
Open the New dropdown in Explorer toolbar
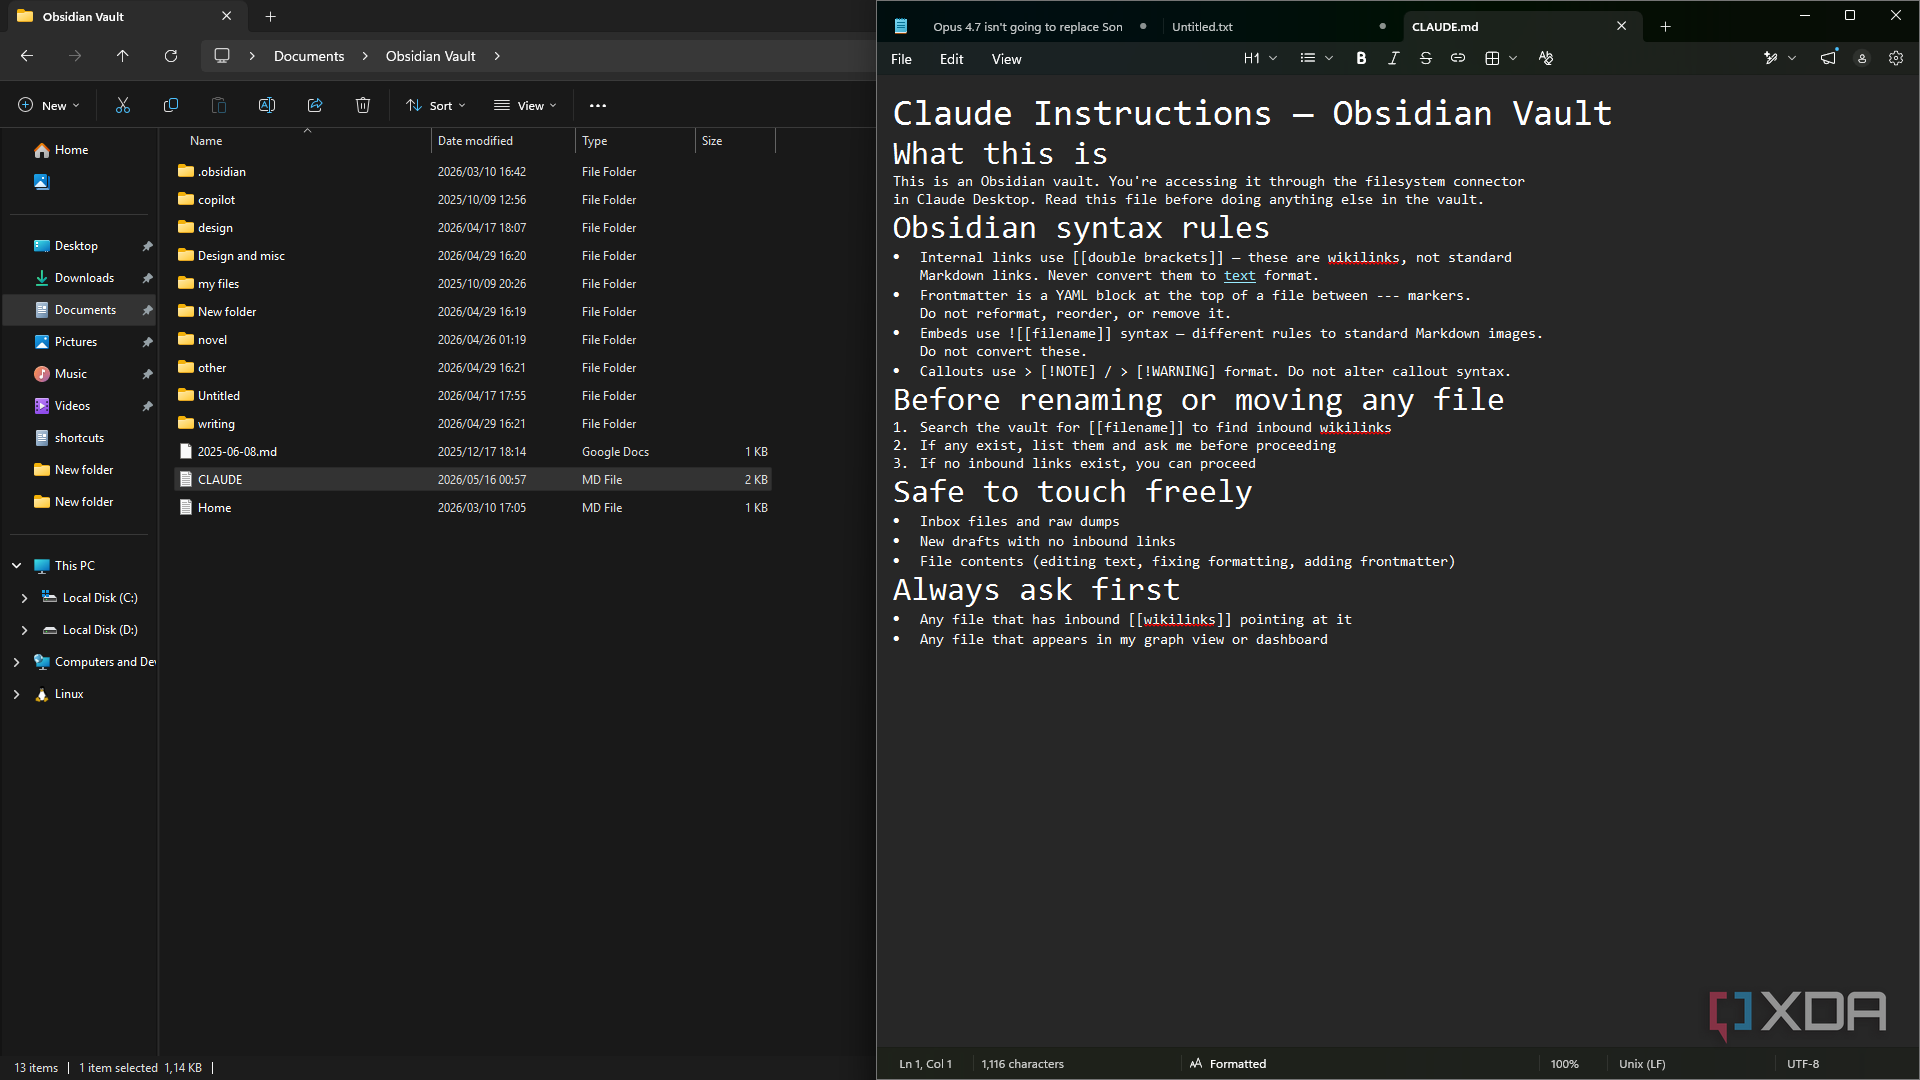click(48, 105)
